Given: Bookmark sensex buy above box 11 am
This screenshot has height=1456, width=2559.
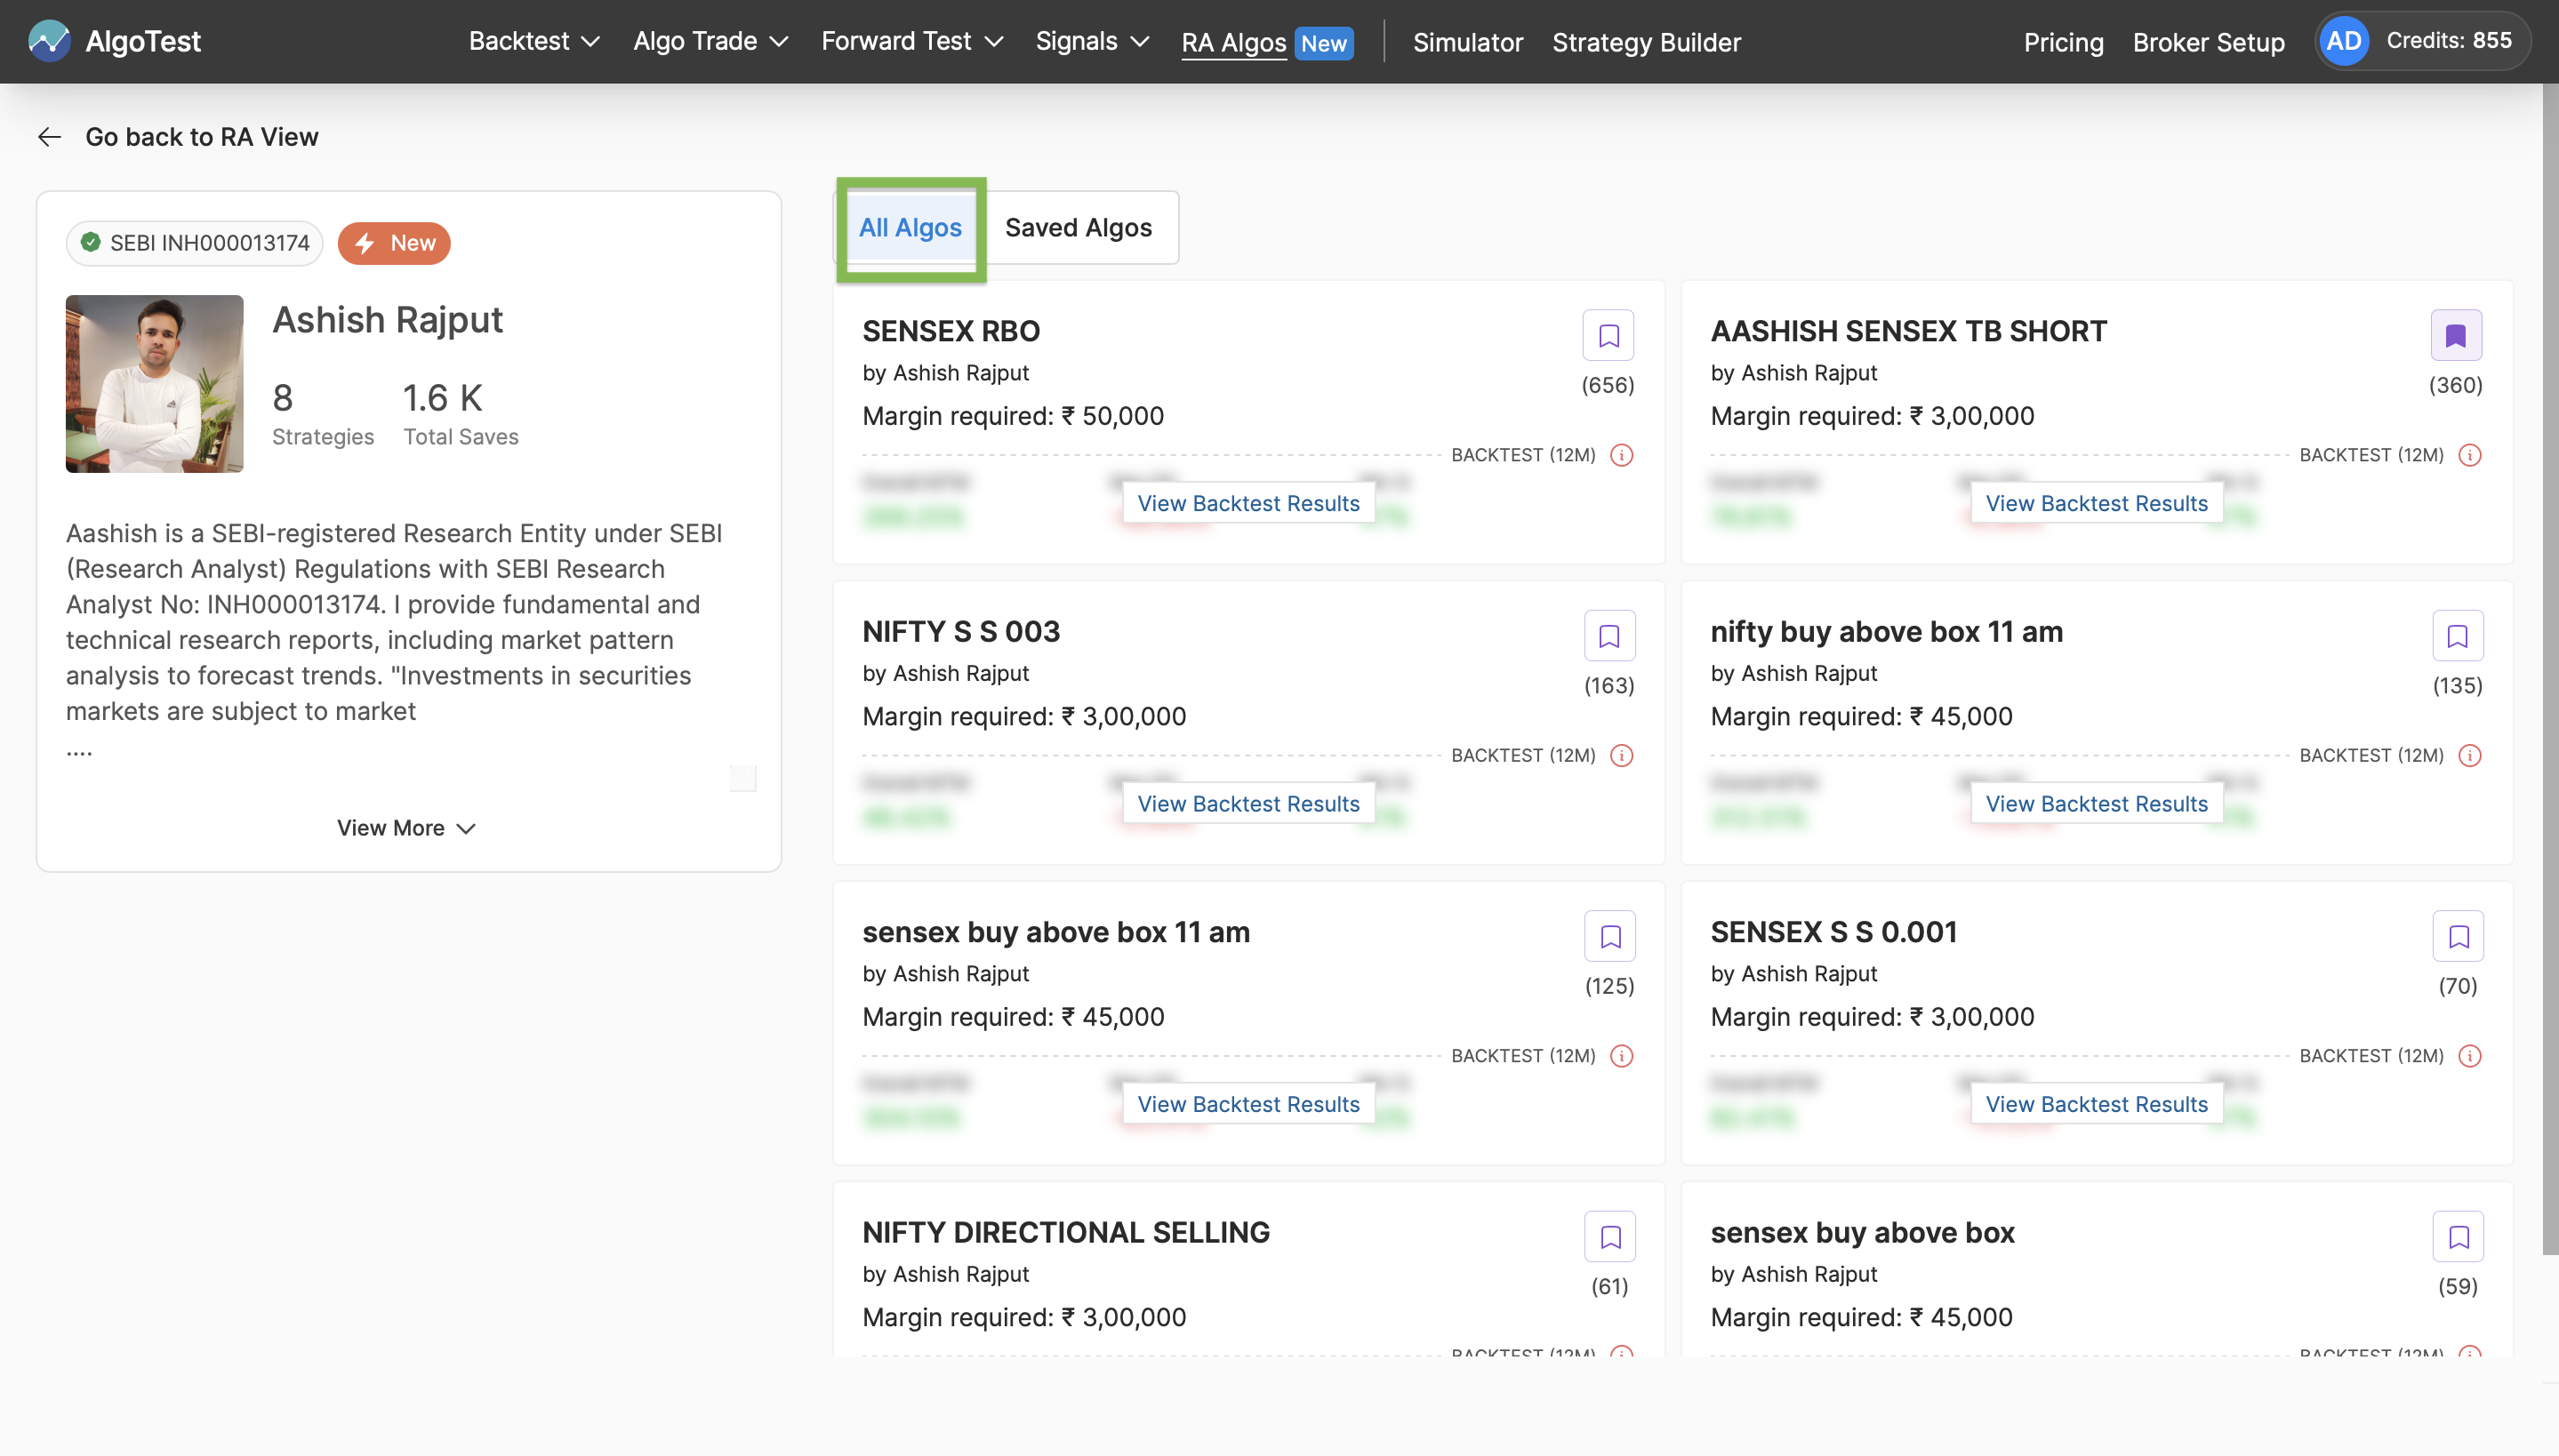Looking at the screenshot, I should [x=1609, y=936].
